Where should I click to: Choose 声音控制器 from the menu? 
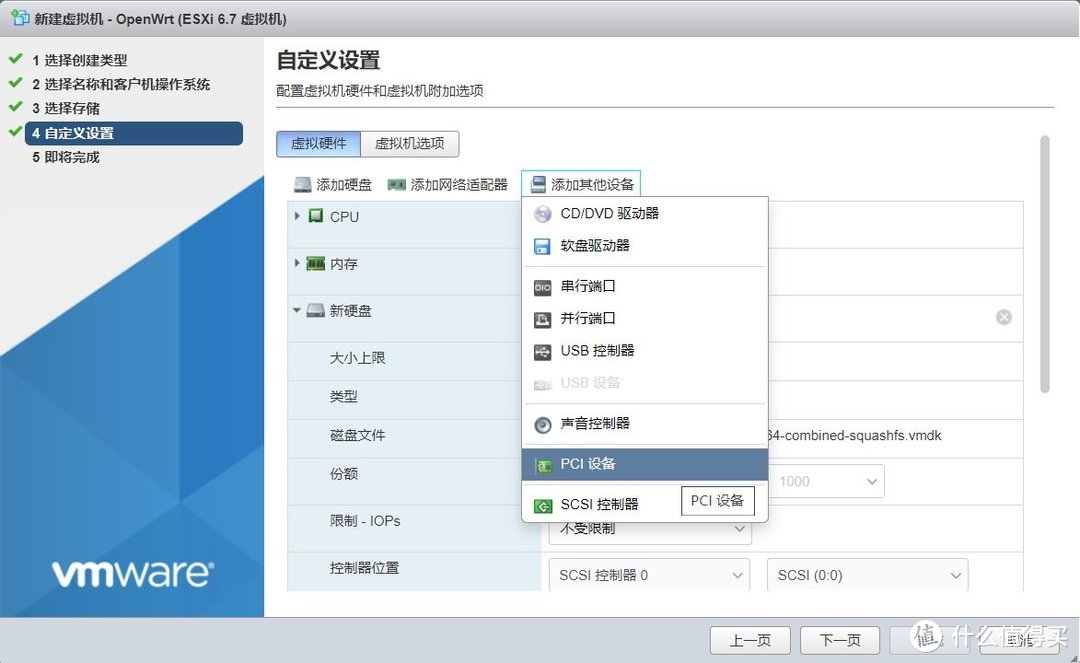click(645, 424)
